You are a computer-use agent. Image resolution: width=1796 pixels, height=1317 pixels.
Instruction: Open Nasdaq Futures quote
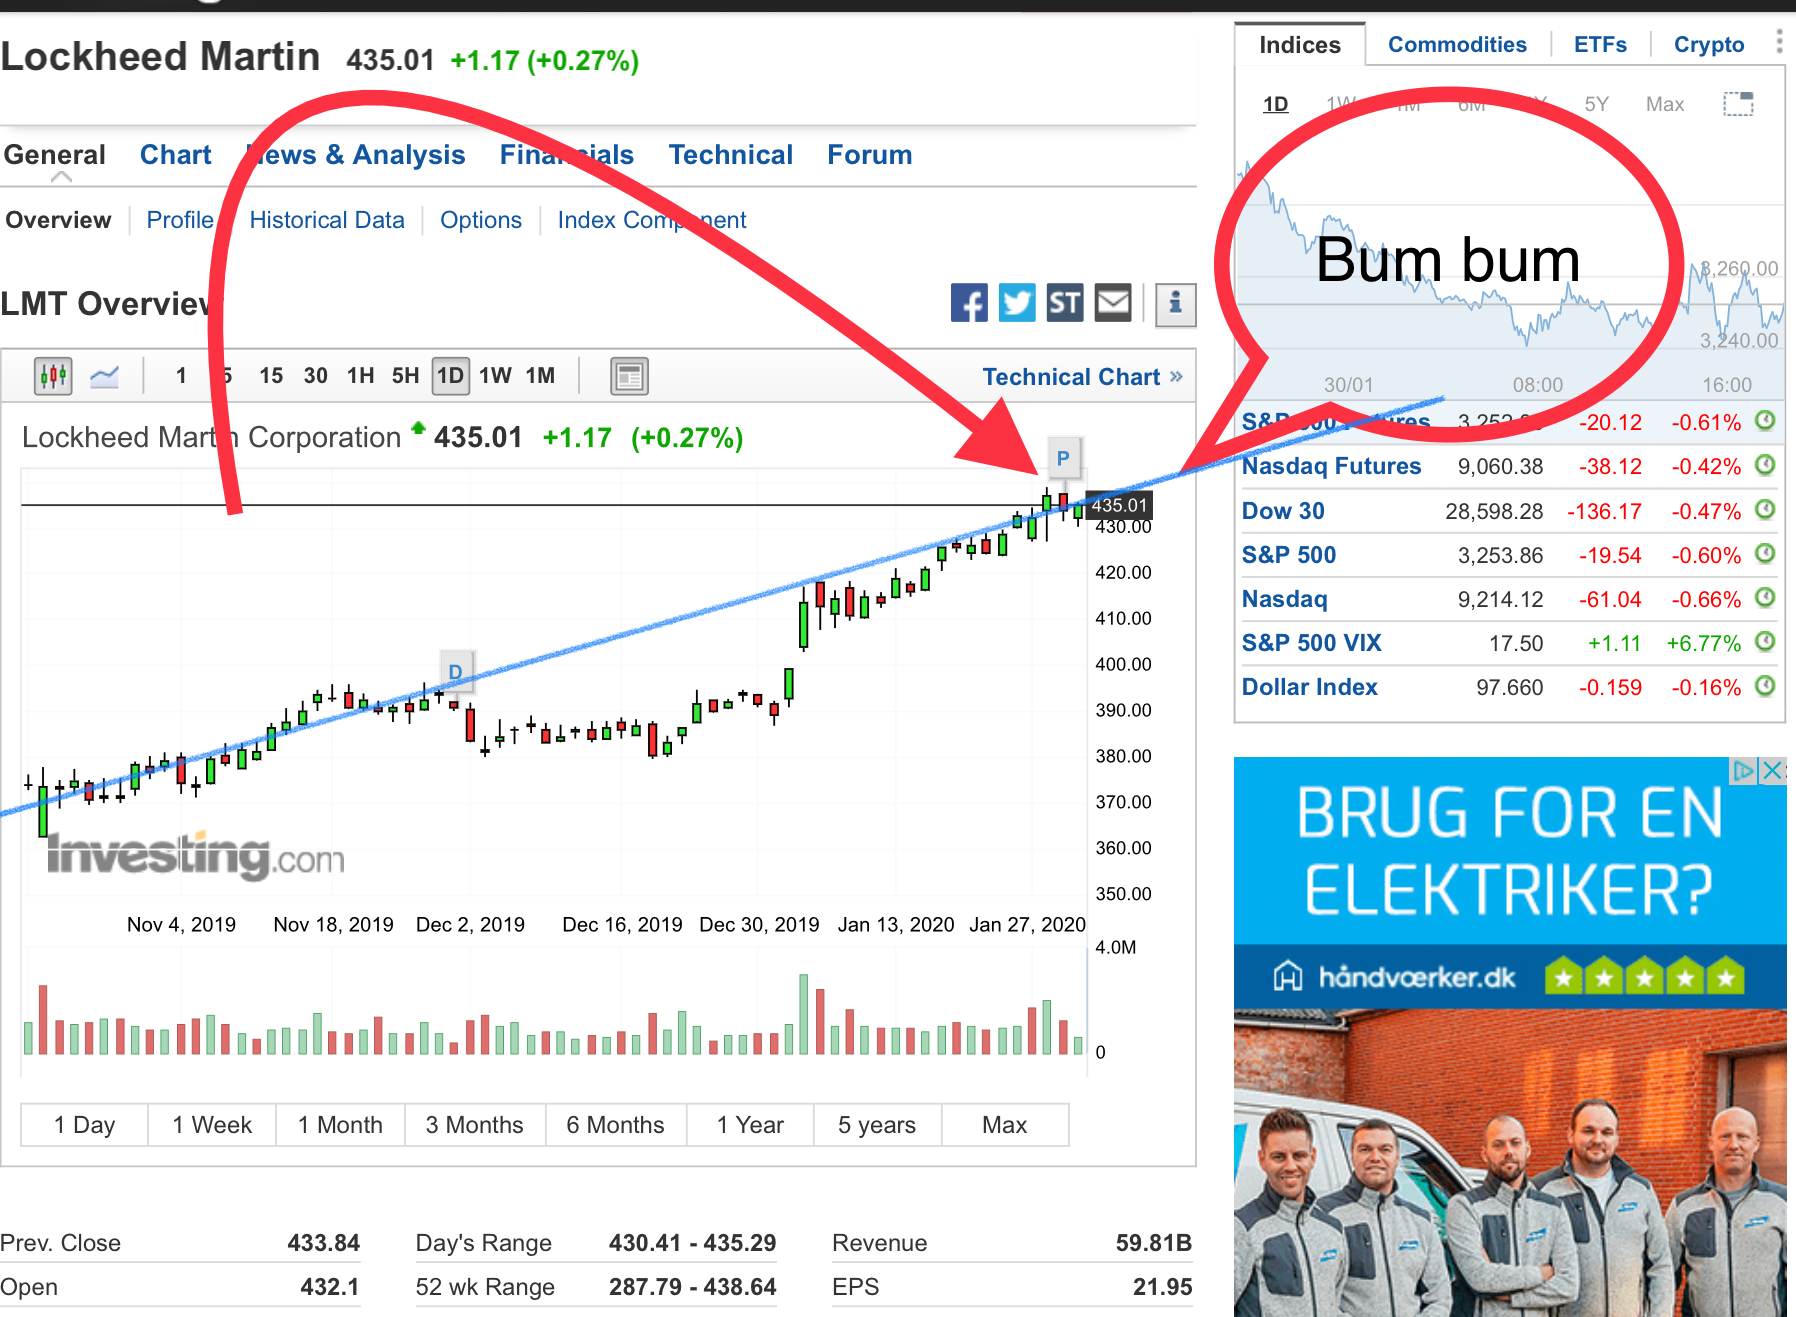(x=1331, y=466)
